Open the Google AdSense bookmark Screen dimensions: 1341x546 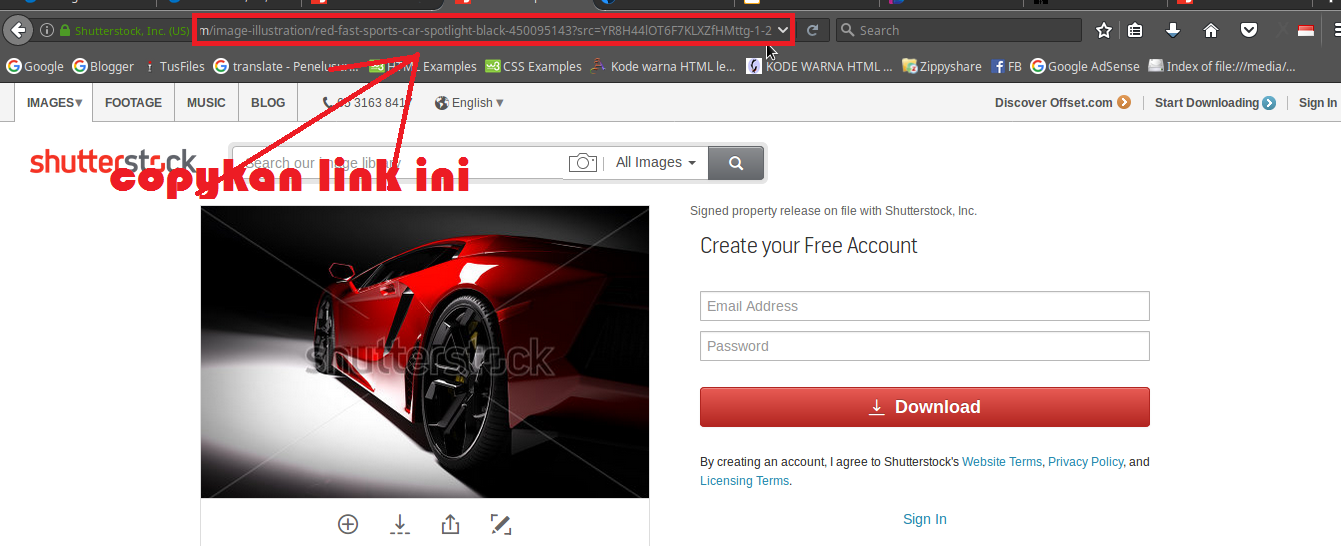coord(1086,66)
